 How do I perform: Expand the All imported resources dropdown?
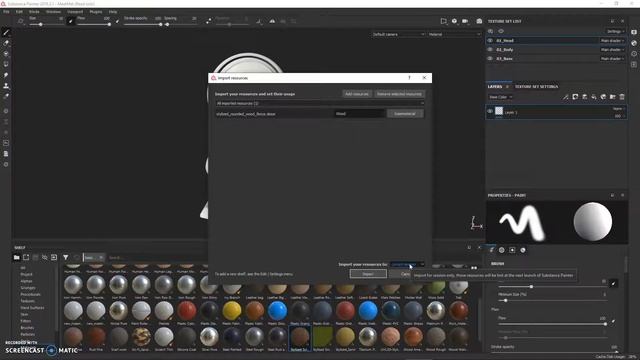(320, 103)
